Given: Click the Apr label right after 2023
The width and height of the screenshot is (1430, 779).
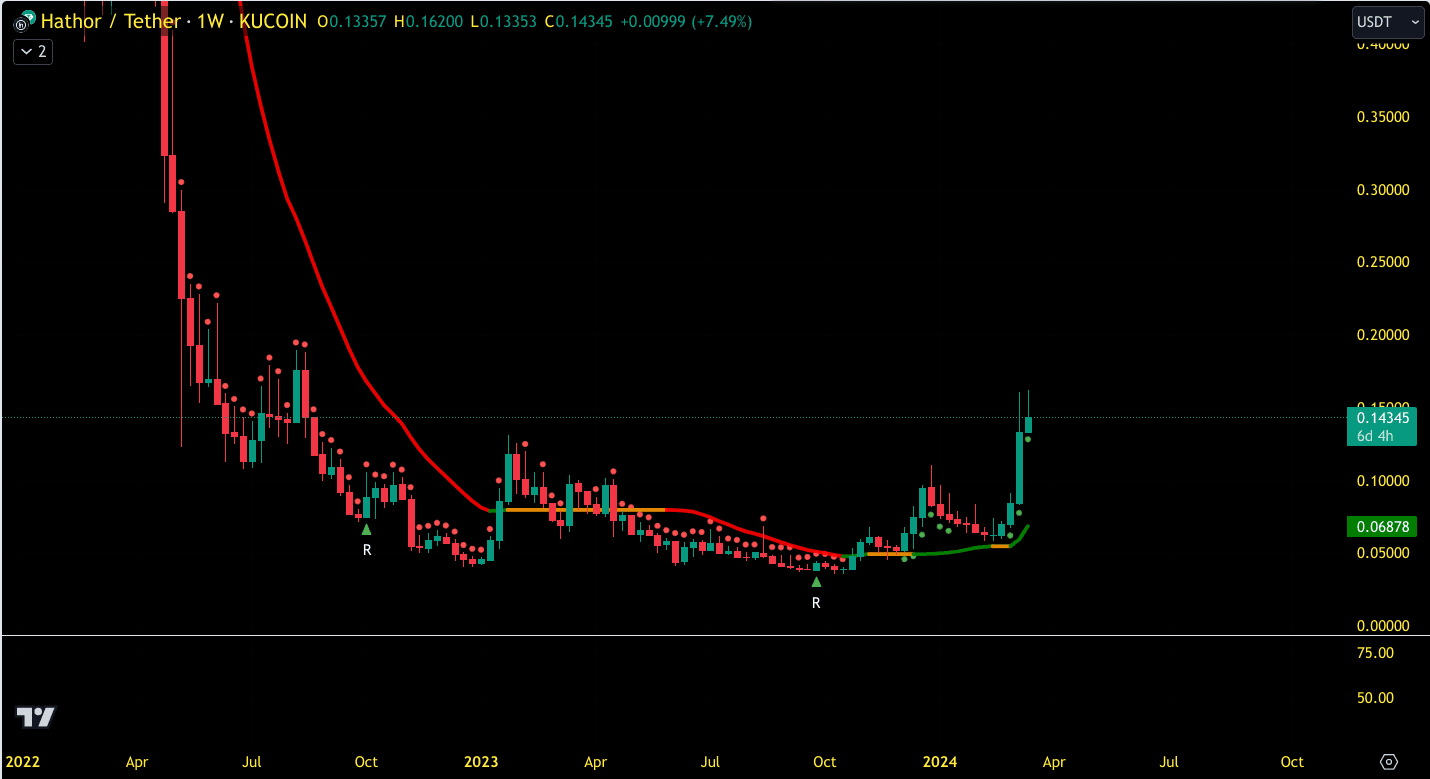Looking at the screenshot, I should (596, 762).
